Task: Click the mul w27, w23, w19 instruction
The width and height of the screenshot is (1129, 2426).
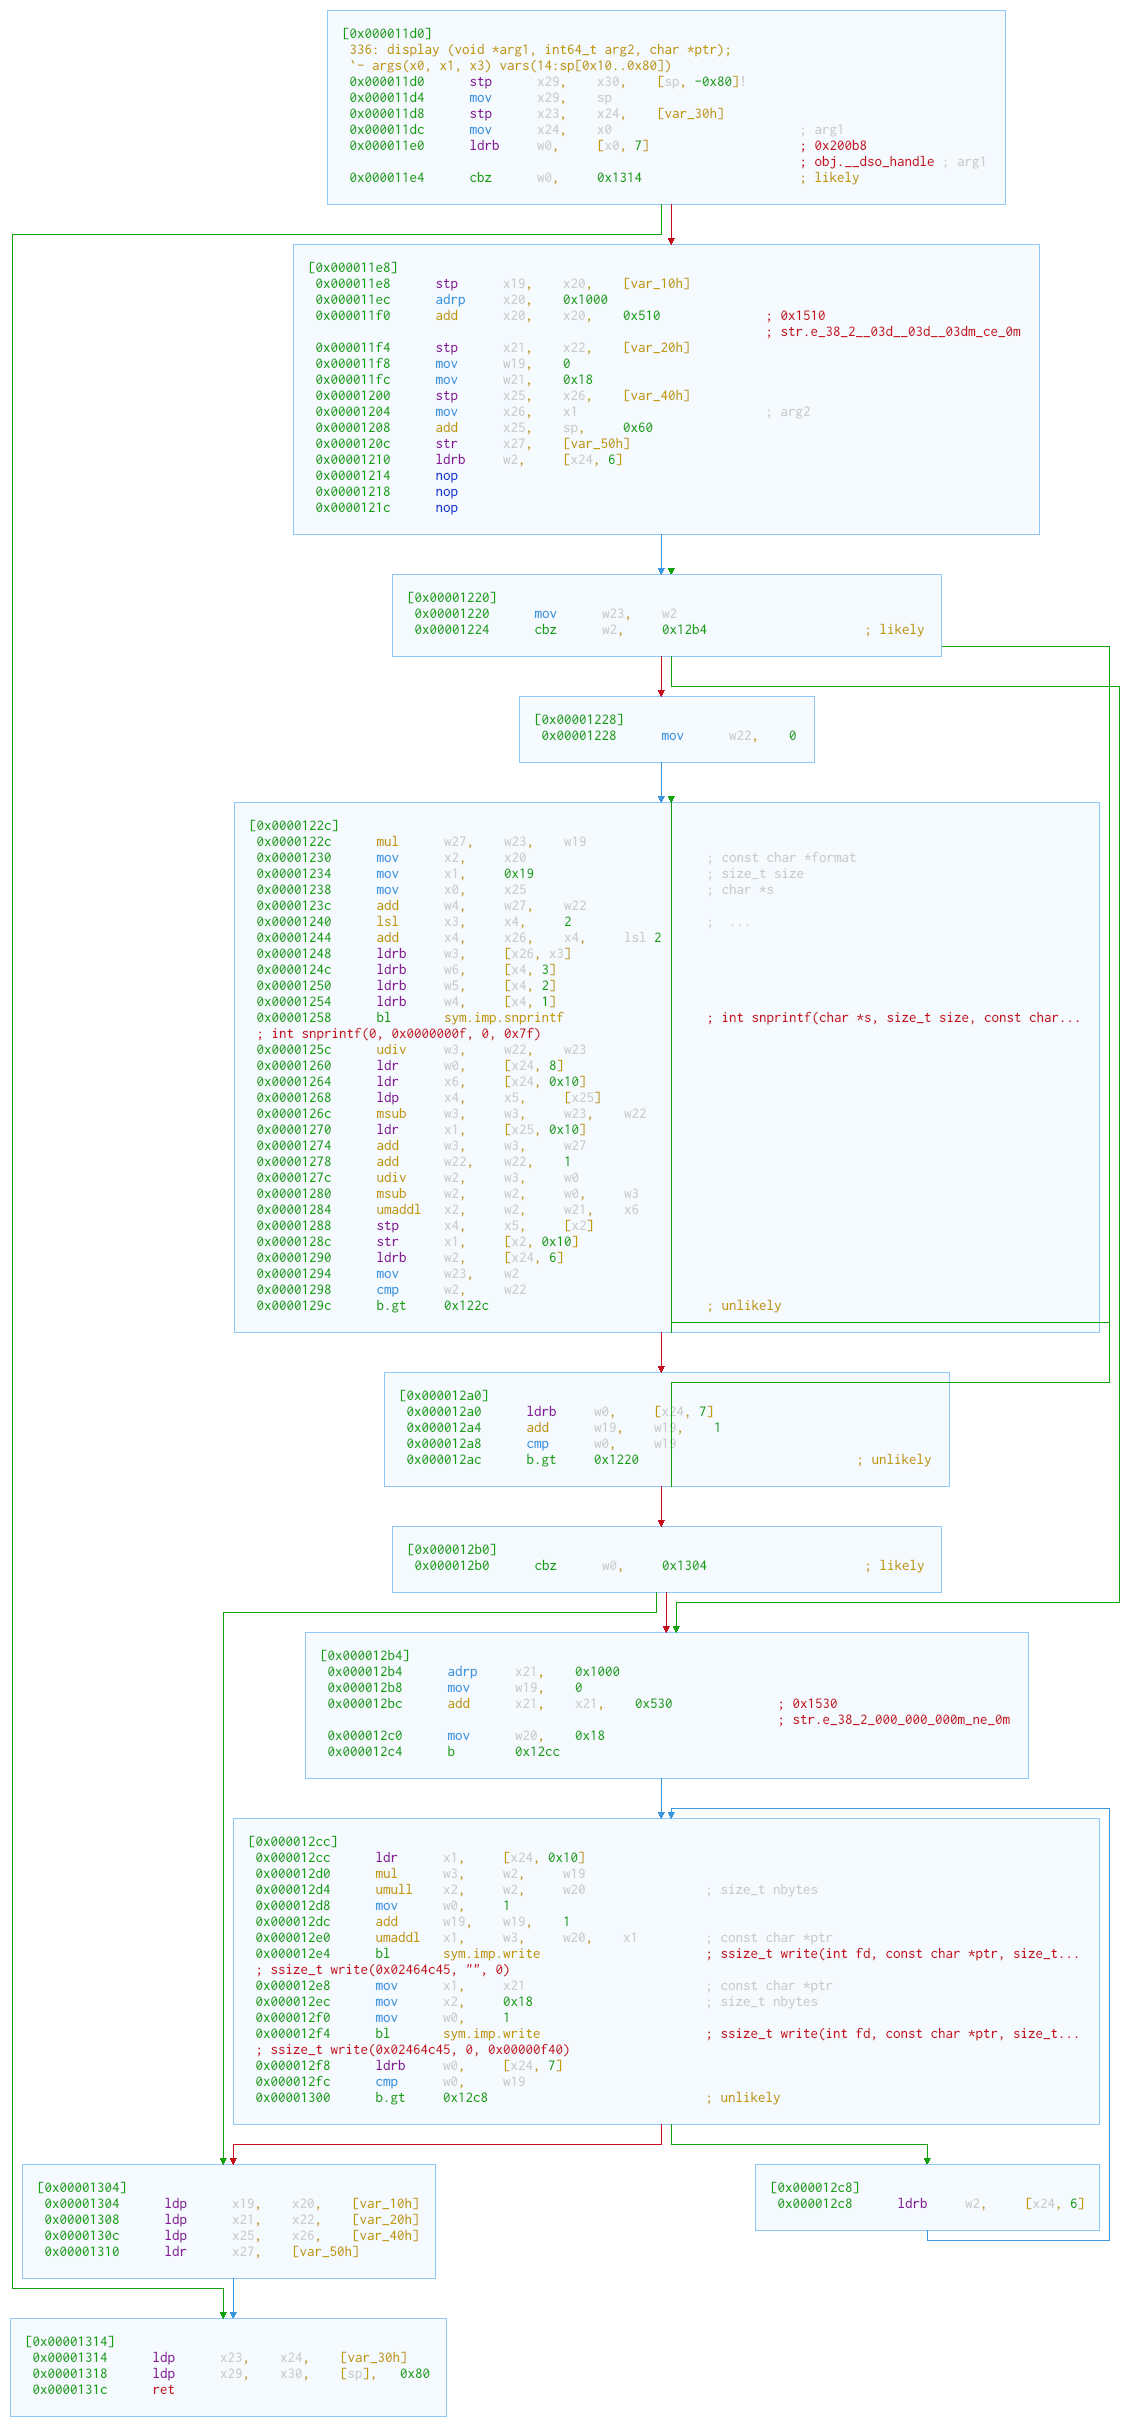Action: 421,841
